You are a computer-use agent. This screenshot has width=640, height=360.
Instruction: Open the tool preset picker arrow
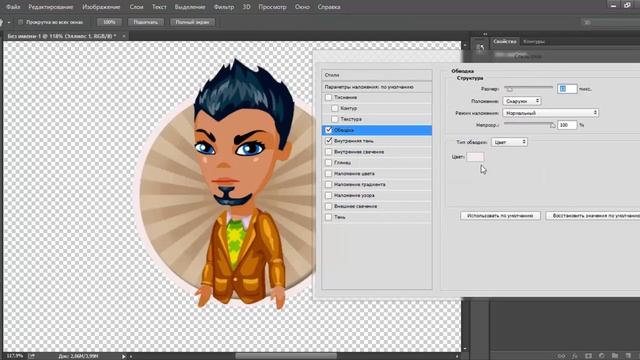coord(9,22)
